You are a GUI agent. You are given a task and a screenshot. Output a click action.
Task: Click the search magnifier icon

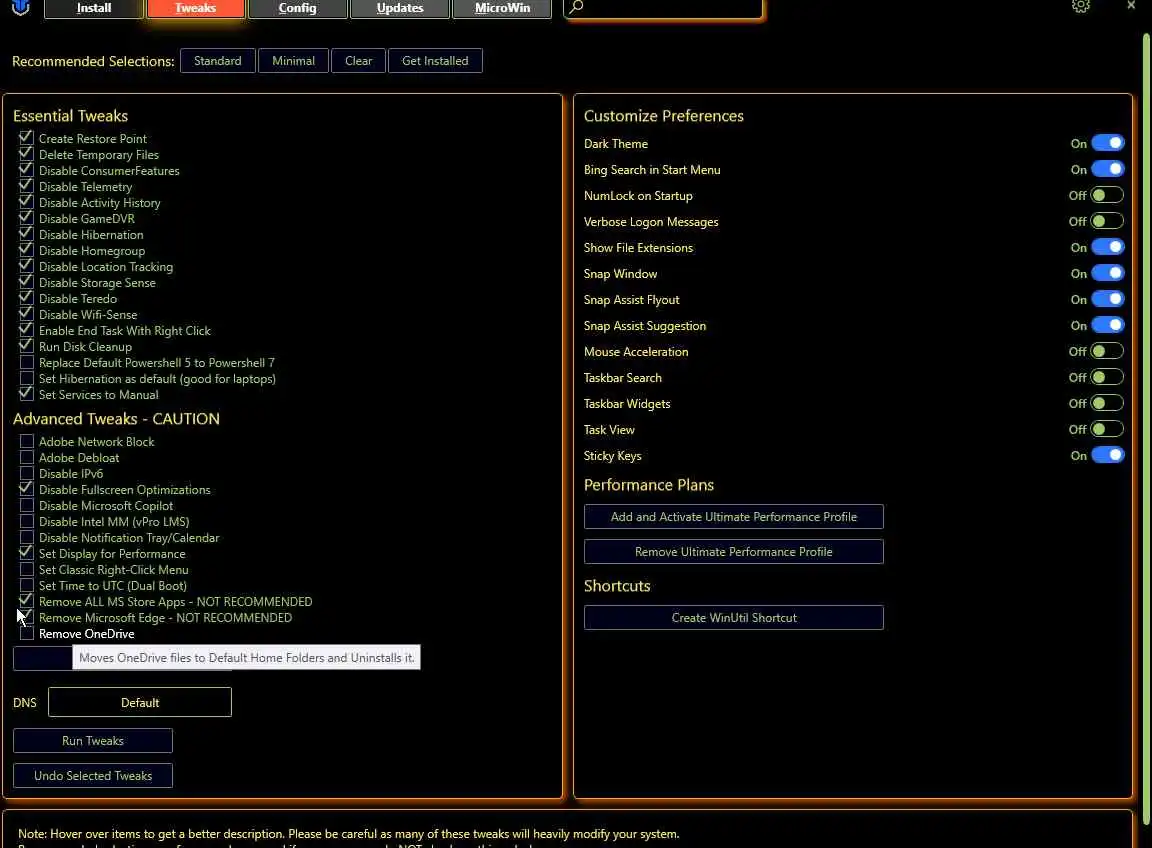pyautogui.click(x=577, y=7)
